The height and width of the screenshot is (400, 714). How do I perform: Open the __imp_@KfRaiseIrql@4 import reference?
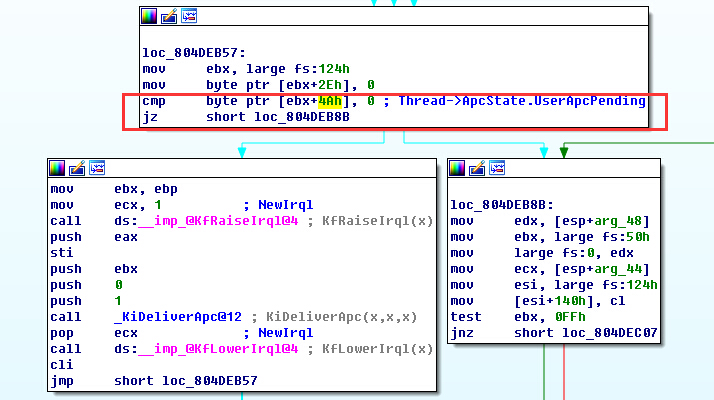[x=218, y=221]
